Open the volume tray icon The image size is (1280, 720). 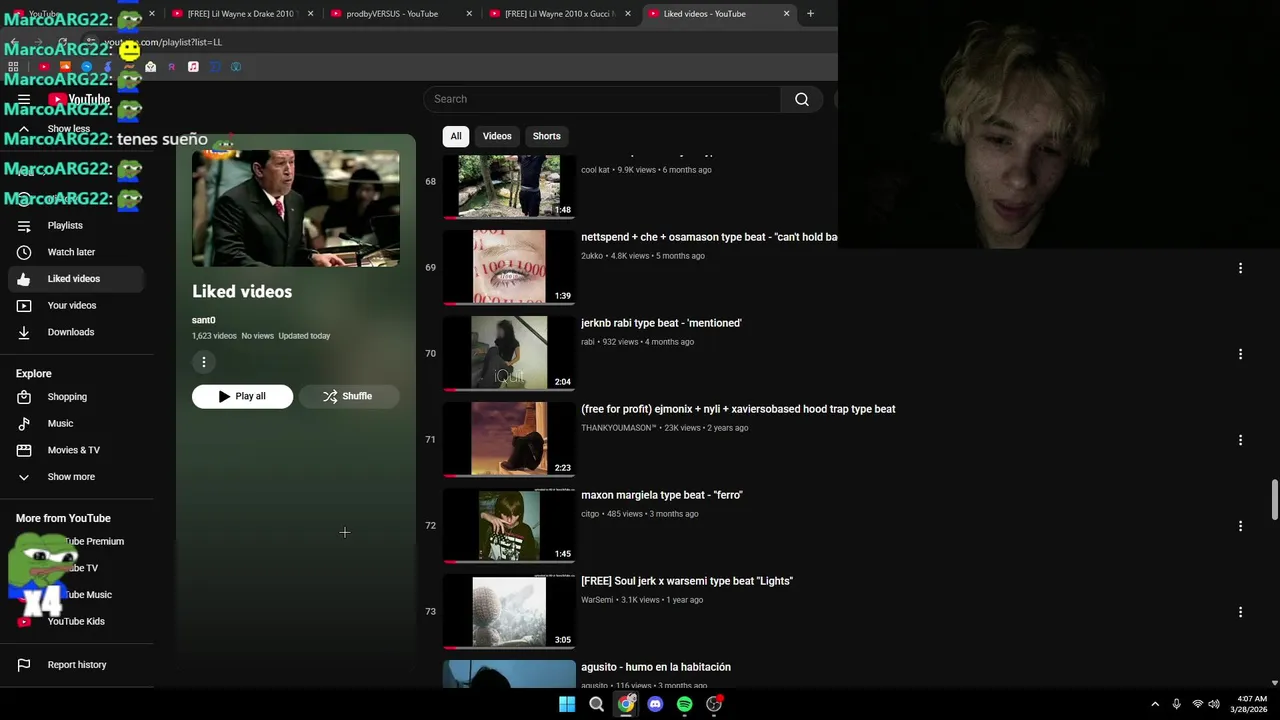tap(1214, 704)
